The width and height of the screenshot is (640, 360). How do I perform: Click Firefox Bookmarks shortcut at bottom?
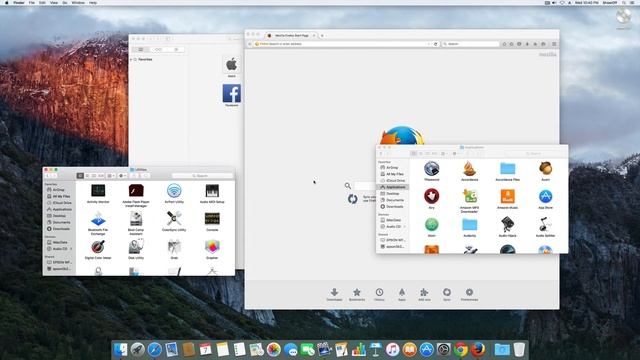[x=357, y=294]
